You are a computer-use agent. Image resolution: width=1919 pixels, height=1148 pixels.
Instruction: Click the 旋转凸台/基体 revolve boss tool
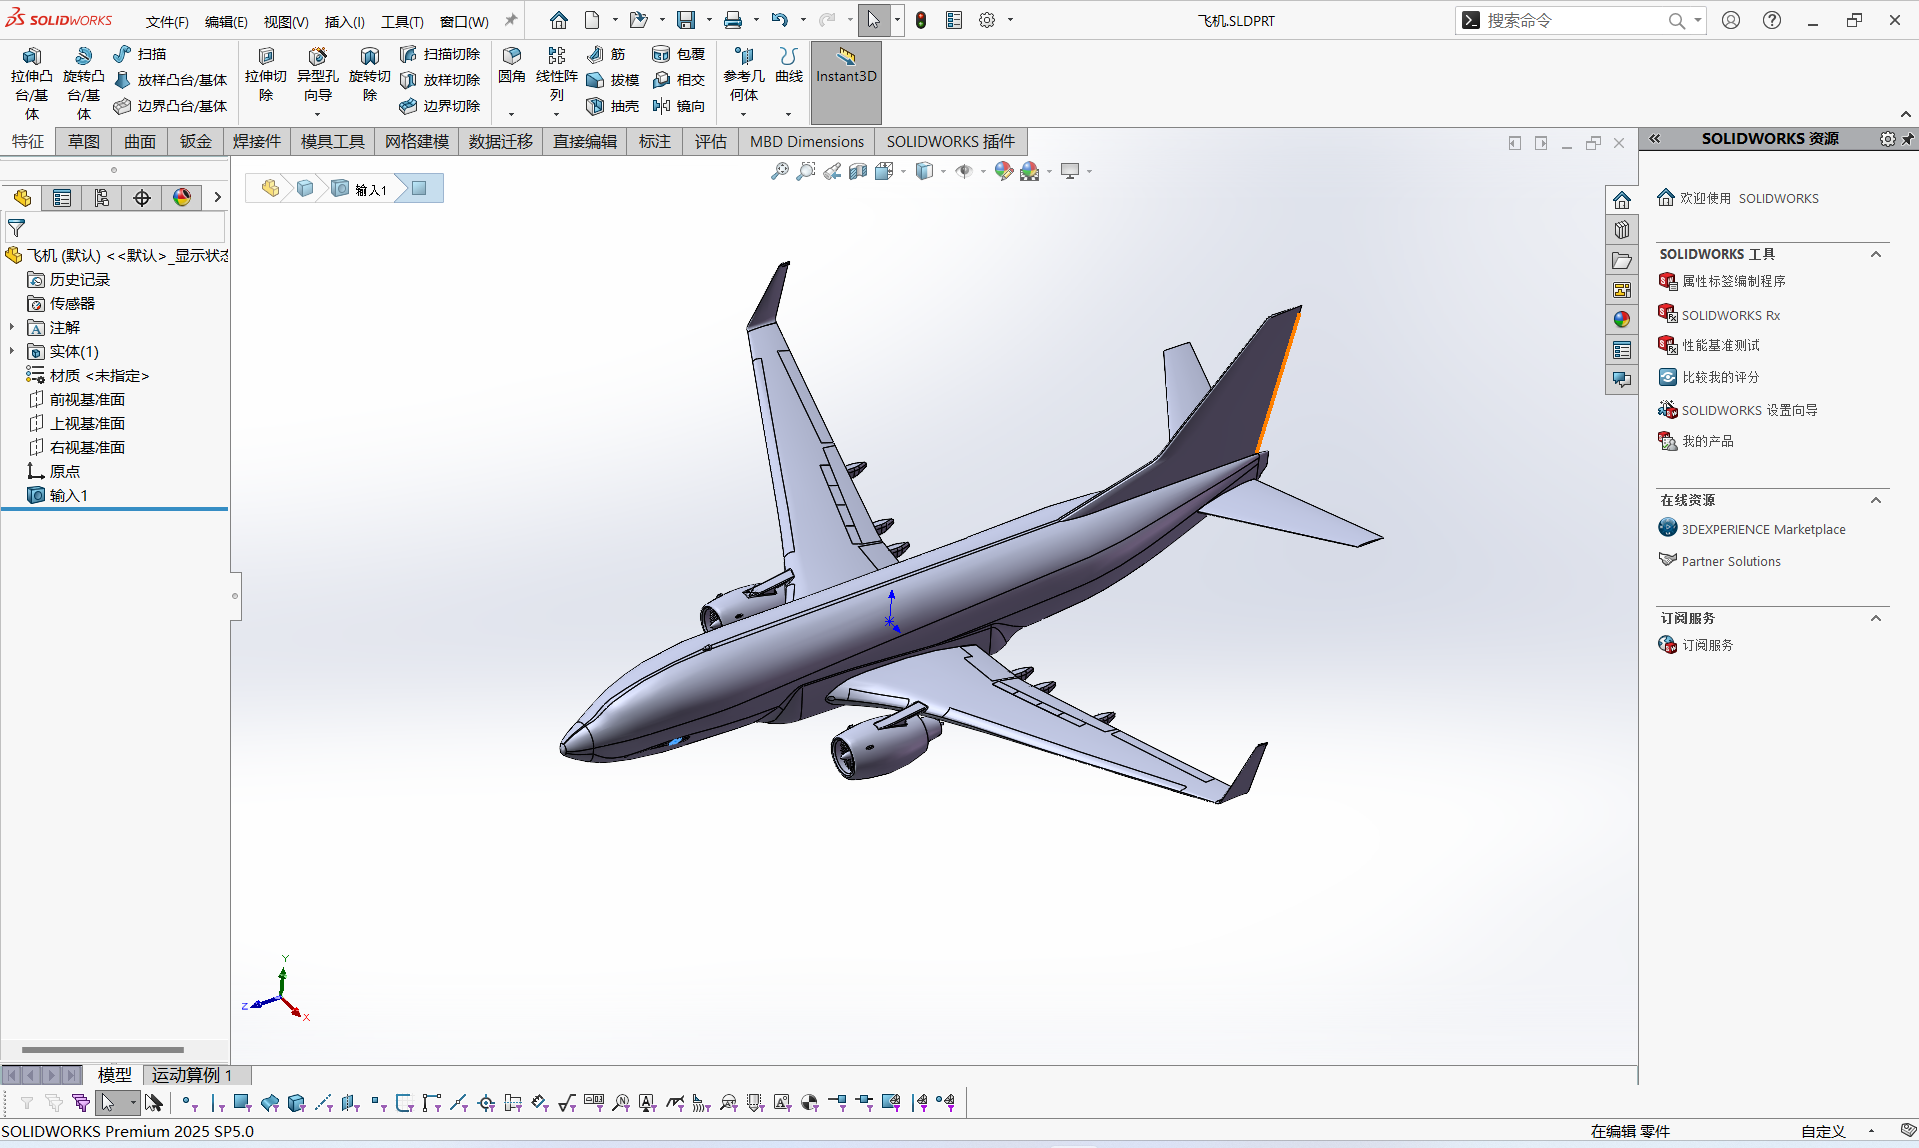[x=83, y=83]
